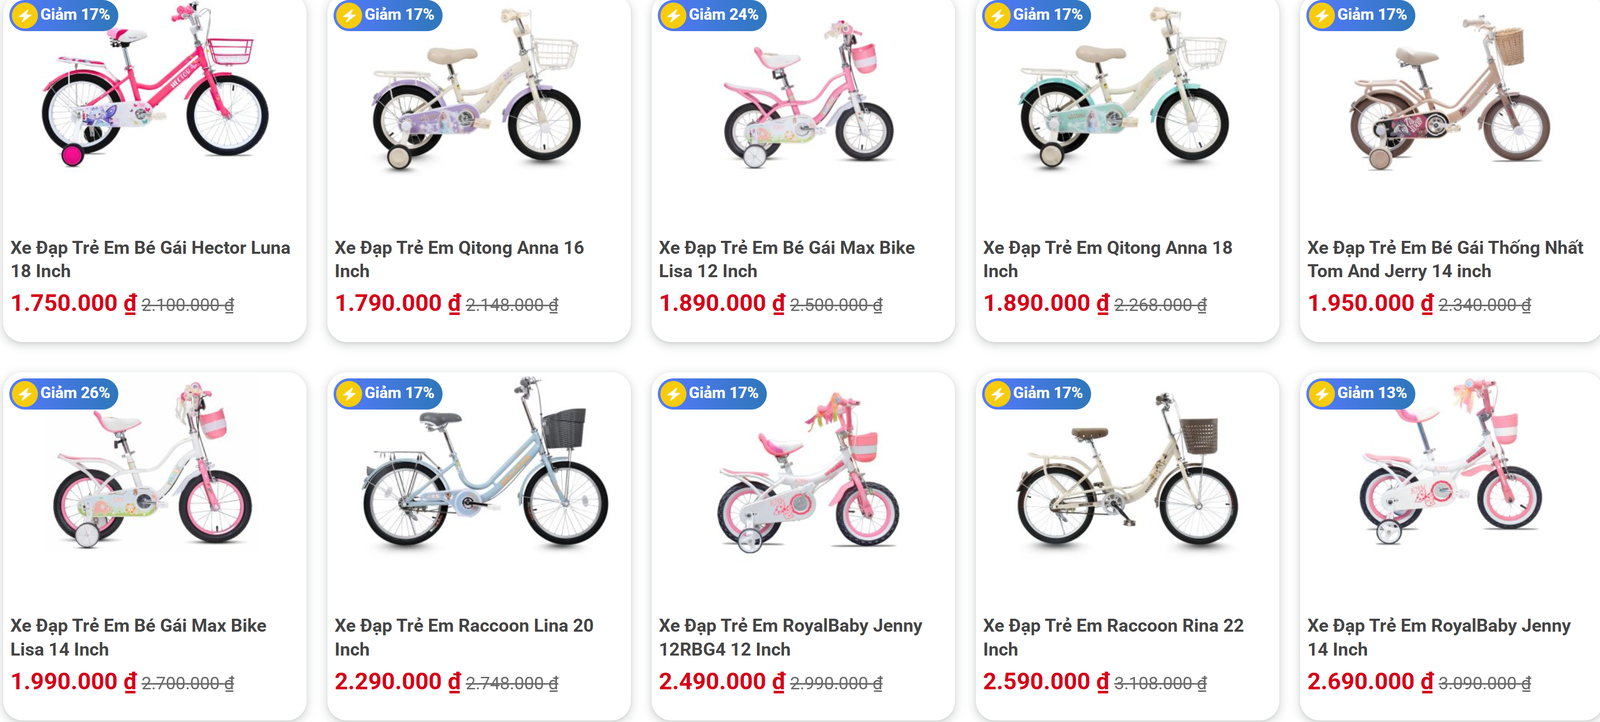
Task: Click lightning icon on Hector Luna discount badge
Action: [25, 16]
